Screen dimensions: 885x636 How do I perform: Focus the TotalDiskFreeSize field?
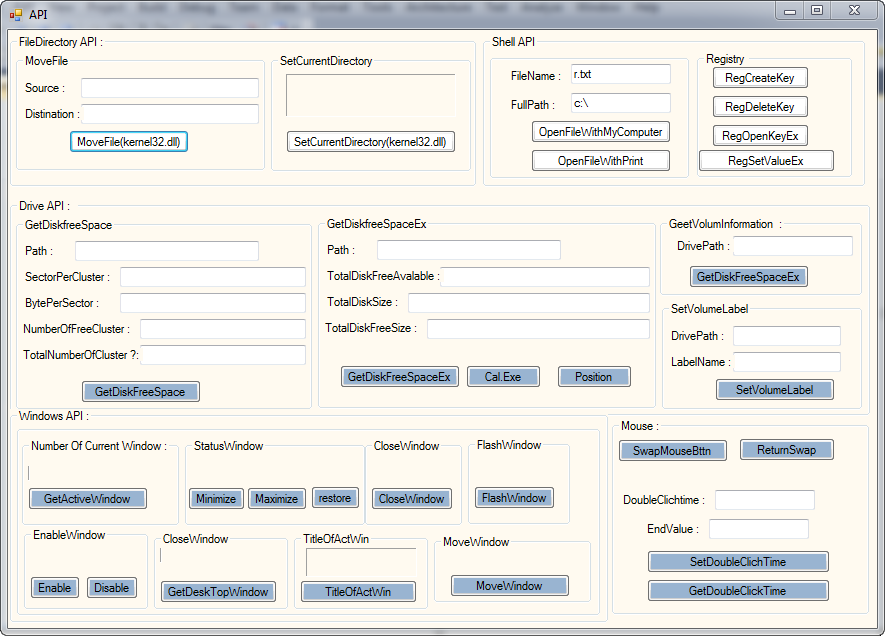click(x=538, y=328)
